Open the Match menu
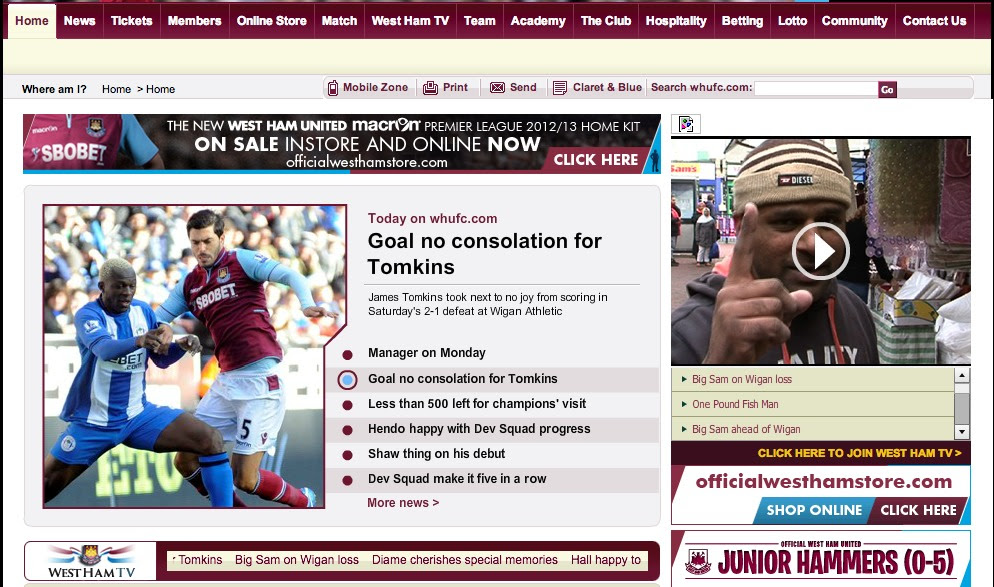The image size is (994, 587). (x=339, y=21)
